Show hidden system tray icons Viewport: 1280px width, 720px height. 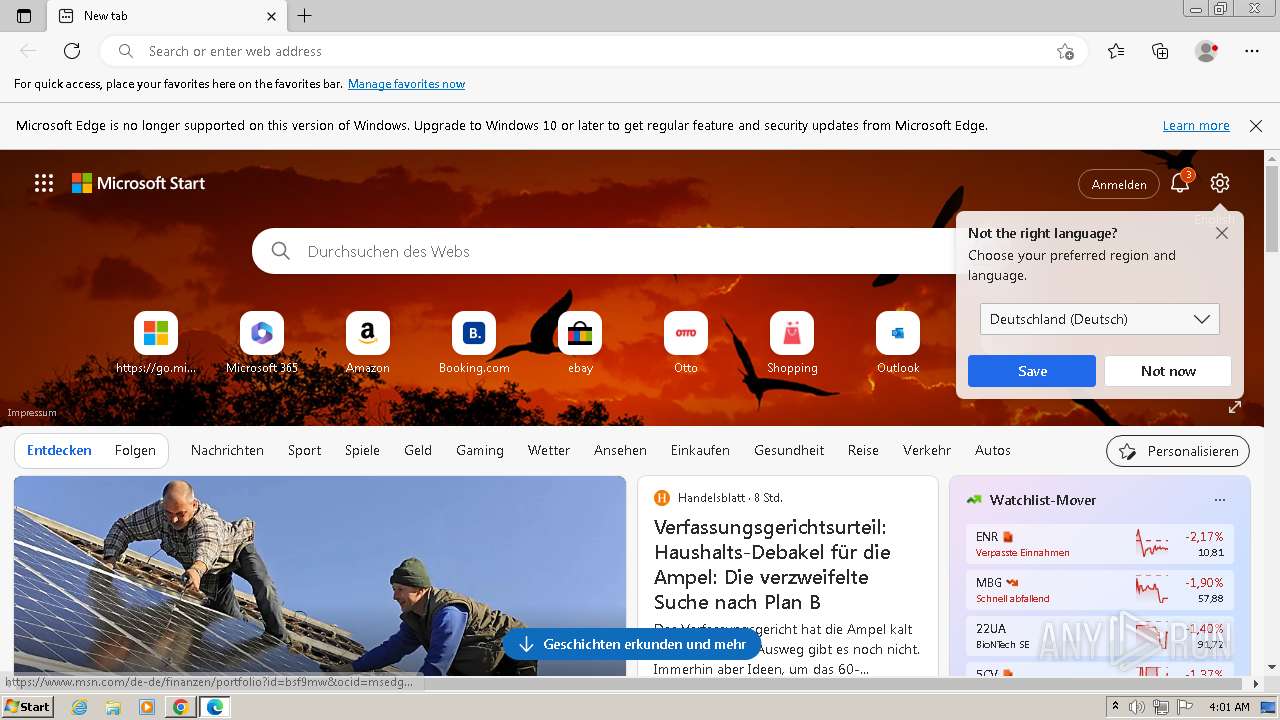tap(1116, 707)
